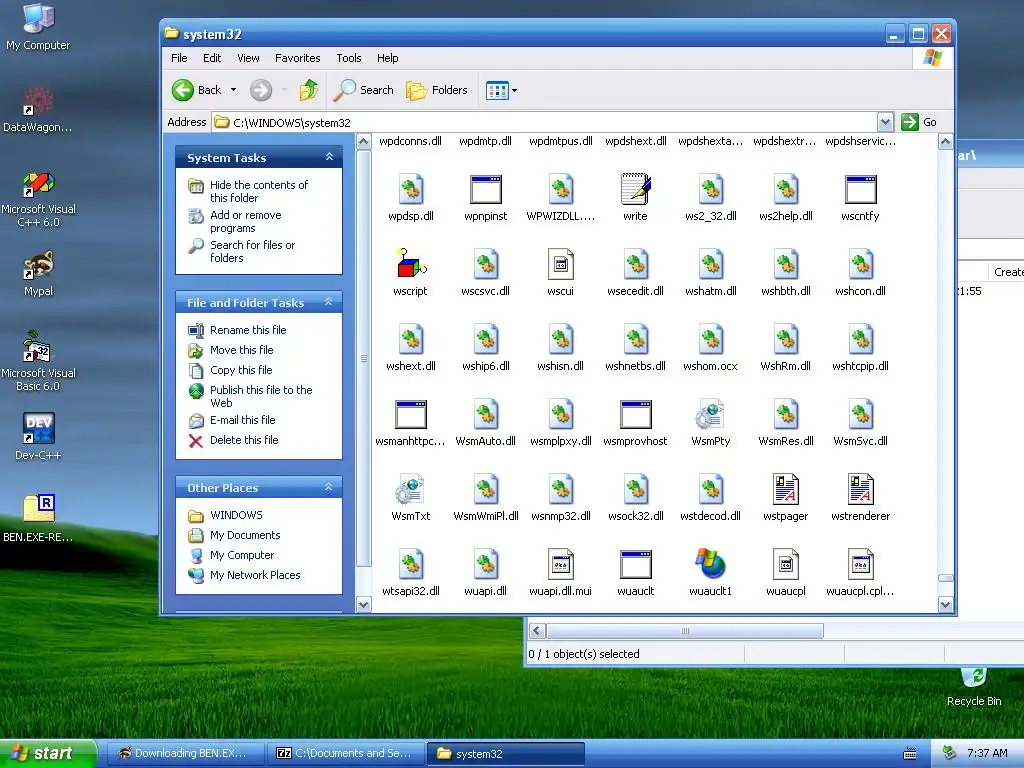Toggle the Folders pane button
Screen dimensions: 1024x768
(x=436, y=90)
